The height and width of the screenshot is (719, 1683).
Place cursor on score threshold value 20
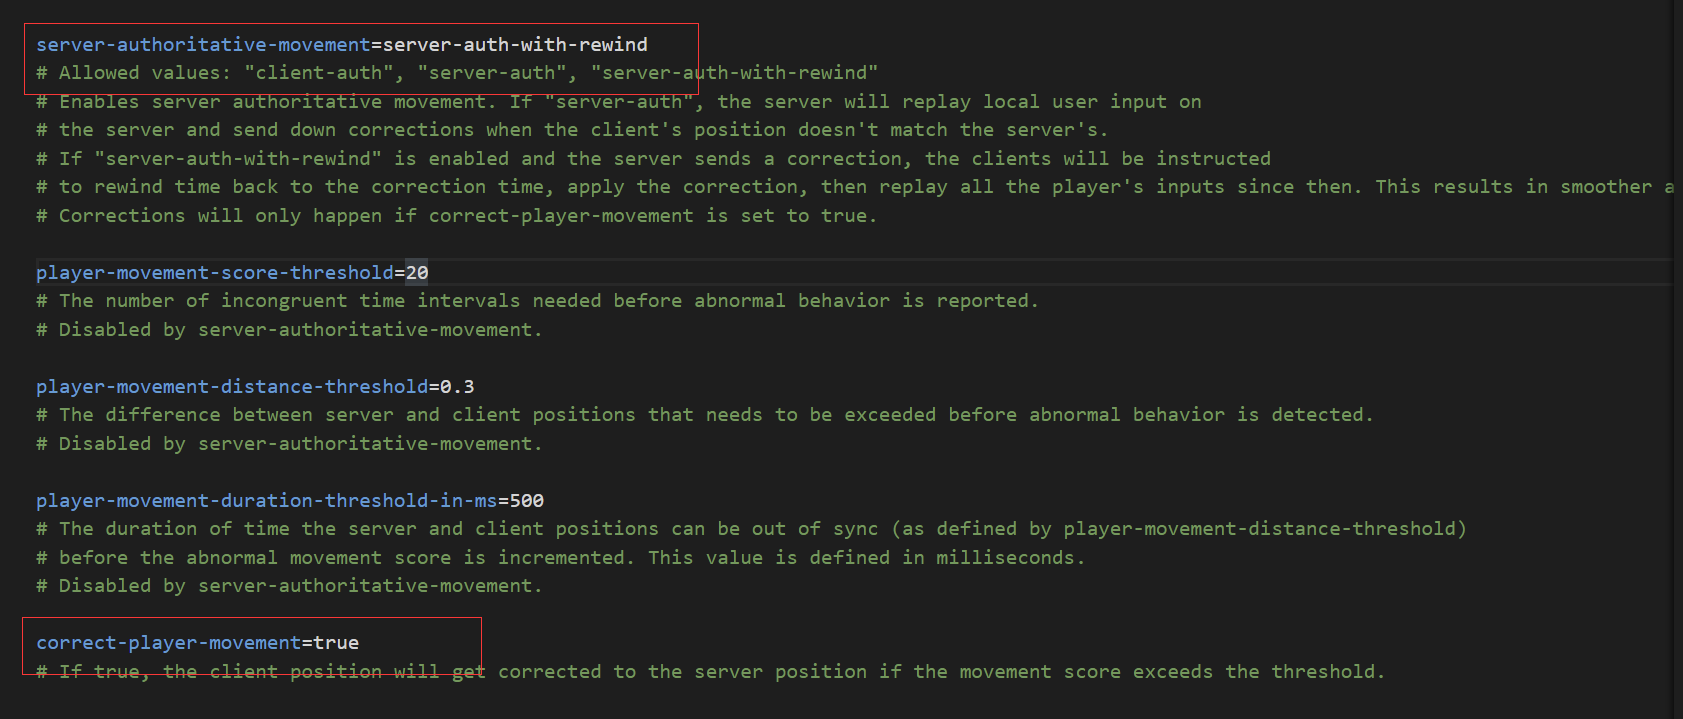[x=417, y=273]
